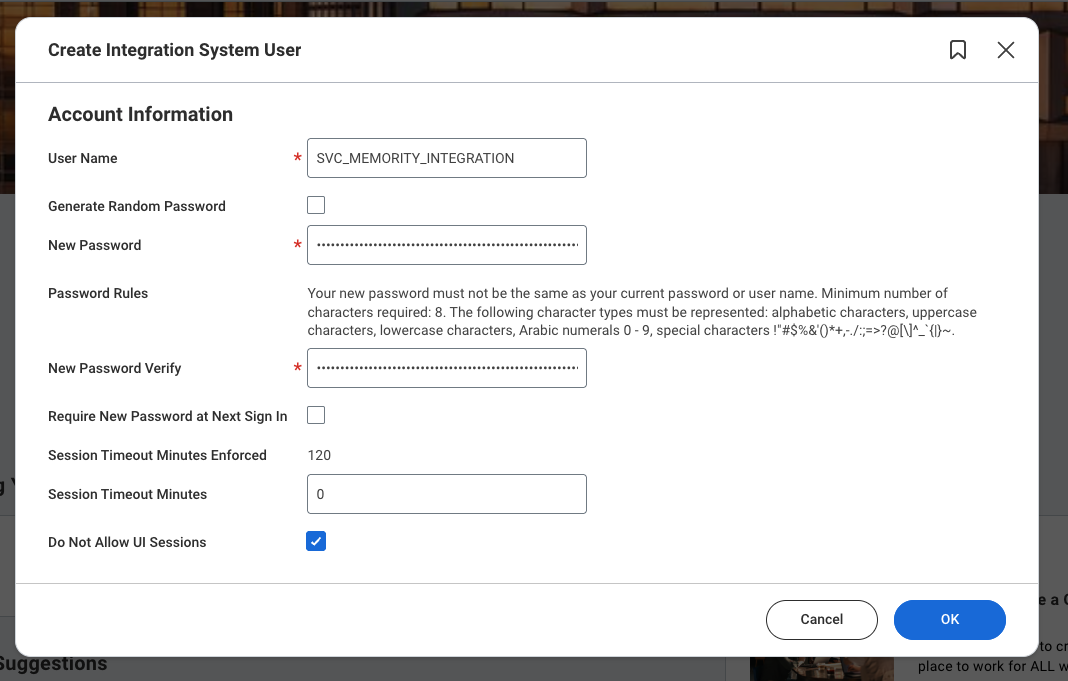Image resolution: width=1068 pixels, height=681 pixels.
Task: Tick Require New Password at Next Sign In
Action: click(316, 415)
